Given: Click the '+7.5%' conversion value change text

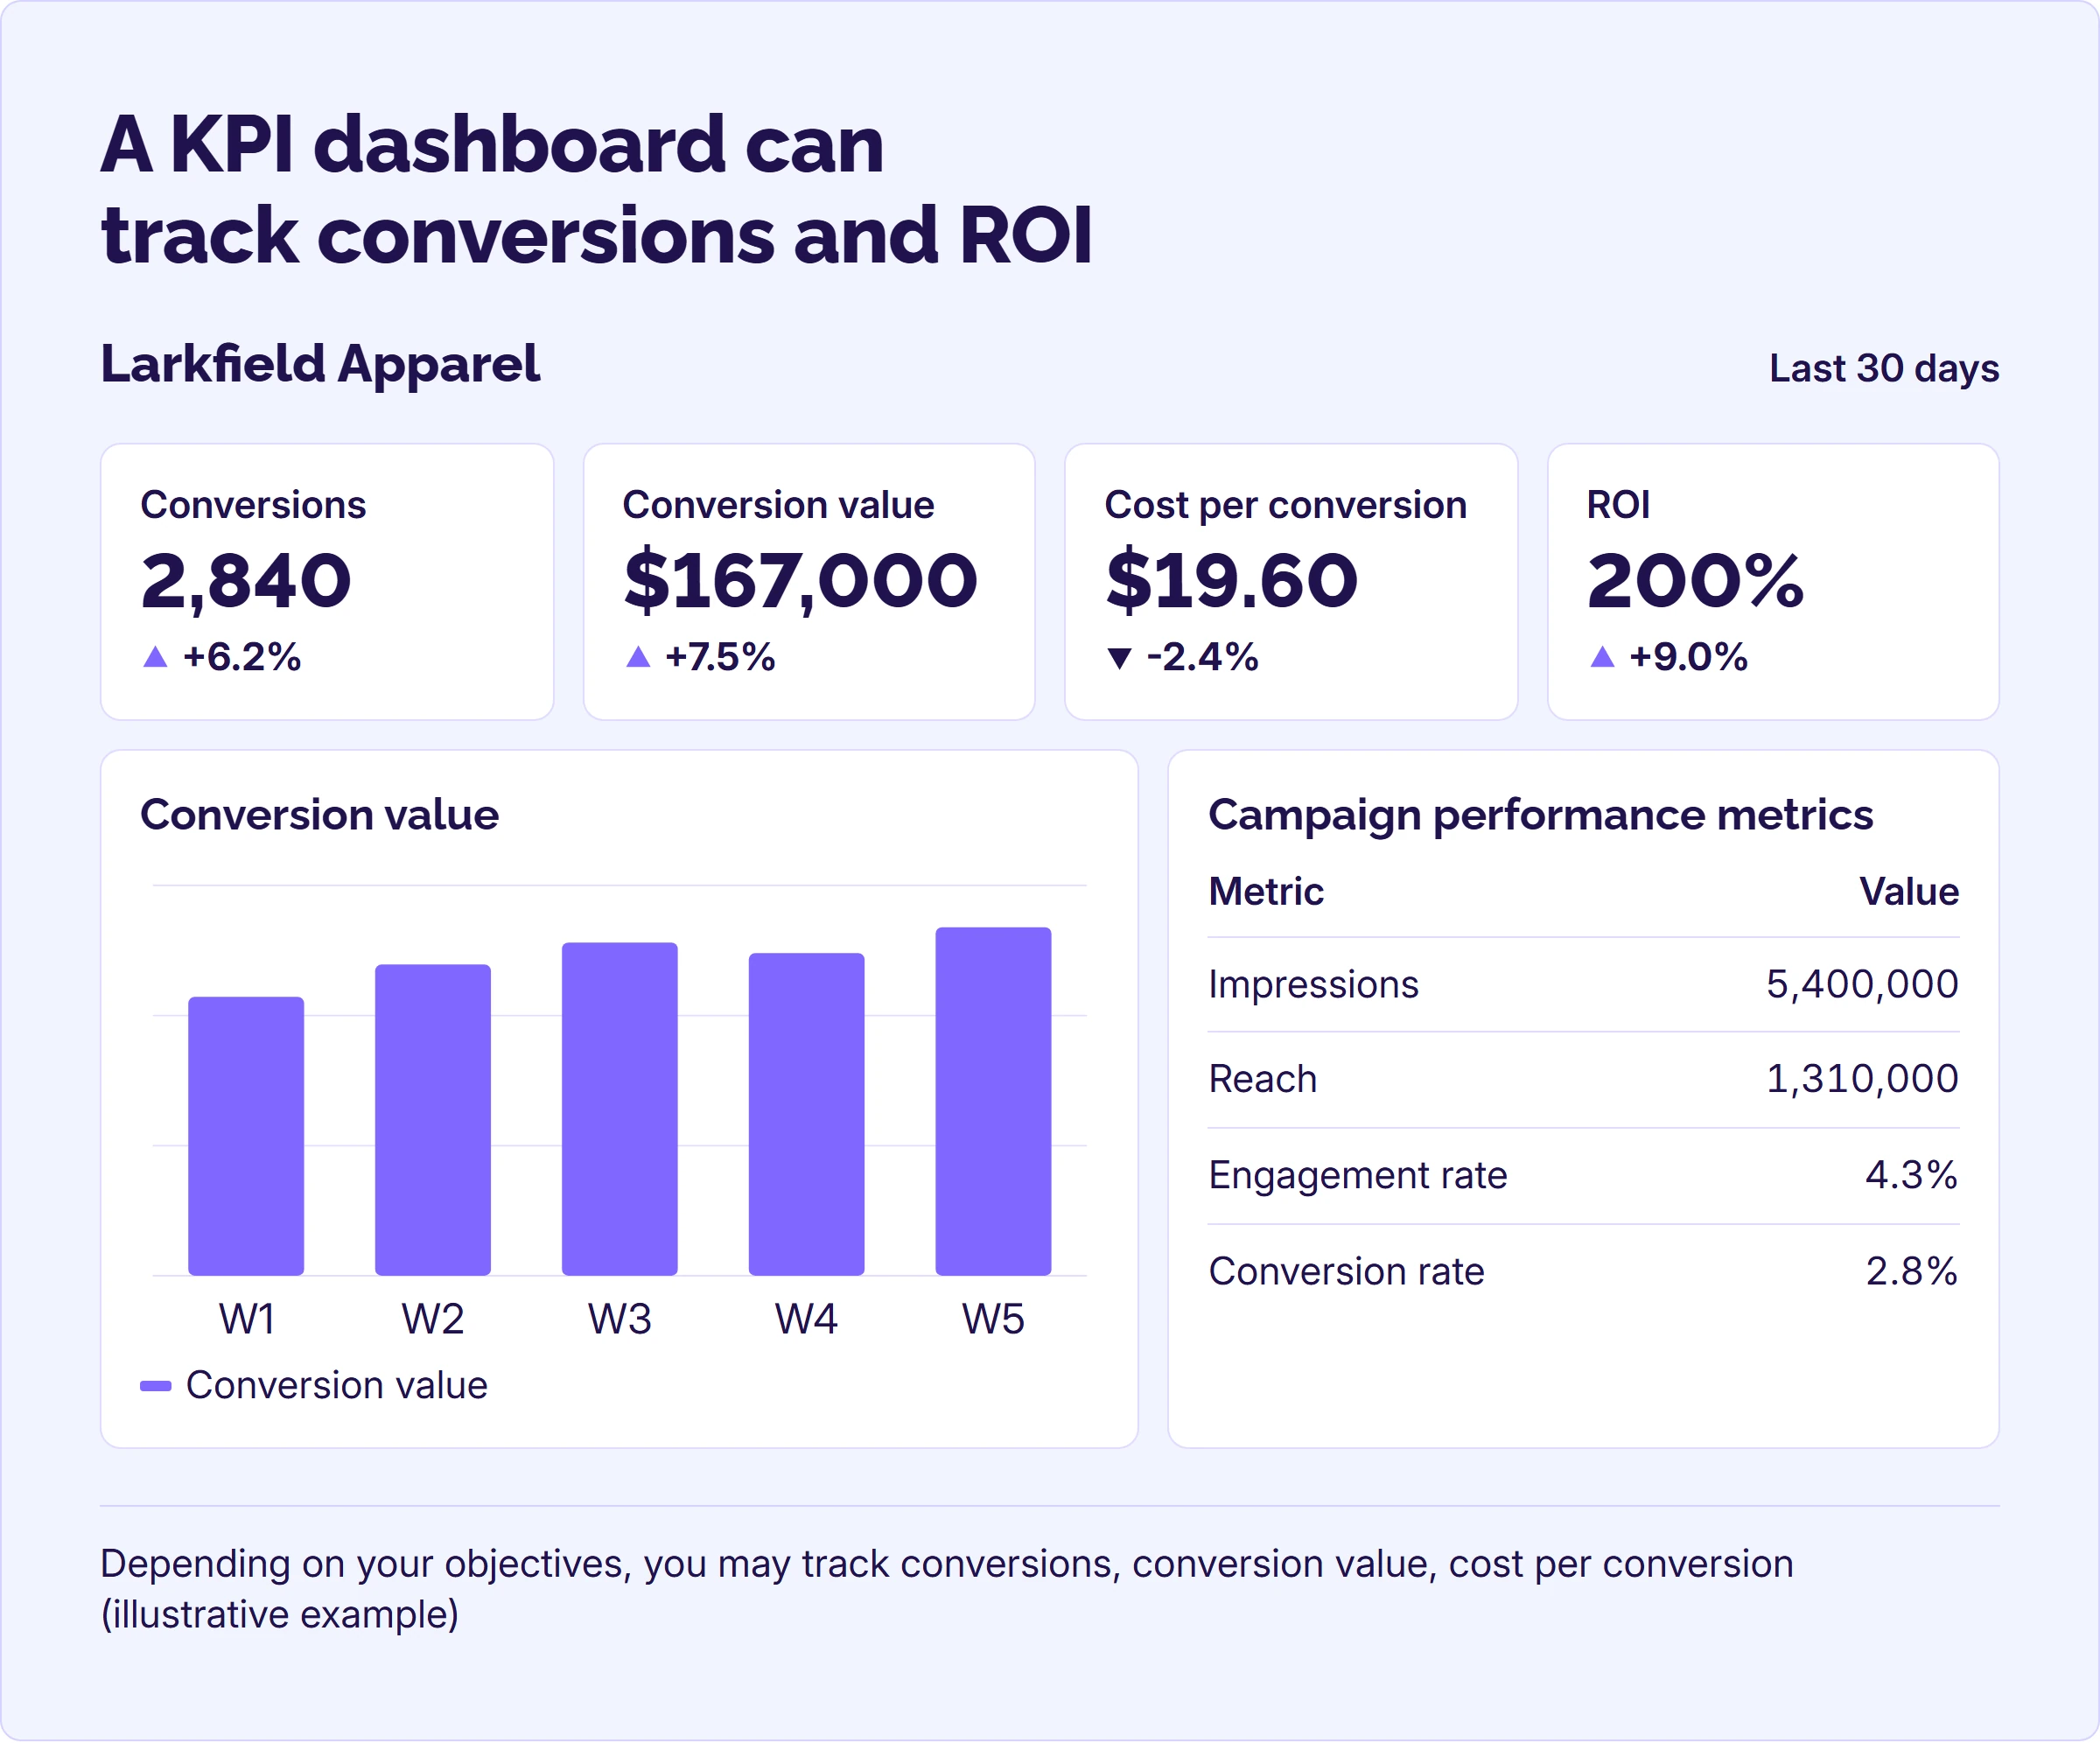Looking at the screenshot, I should 720,658.
